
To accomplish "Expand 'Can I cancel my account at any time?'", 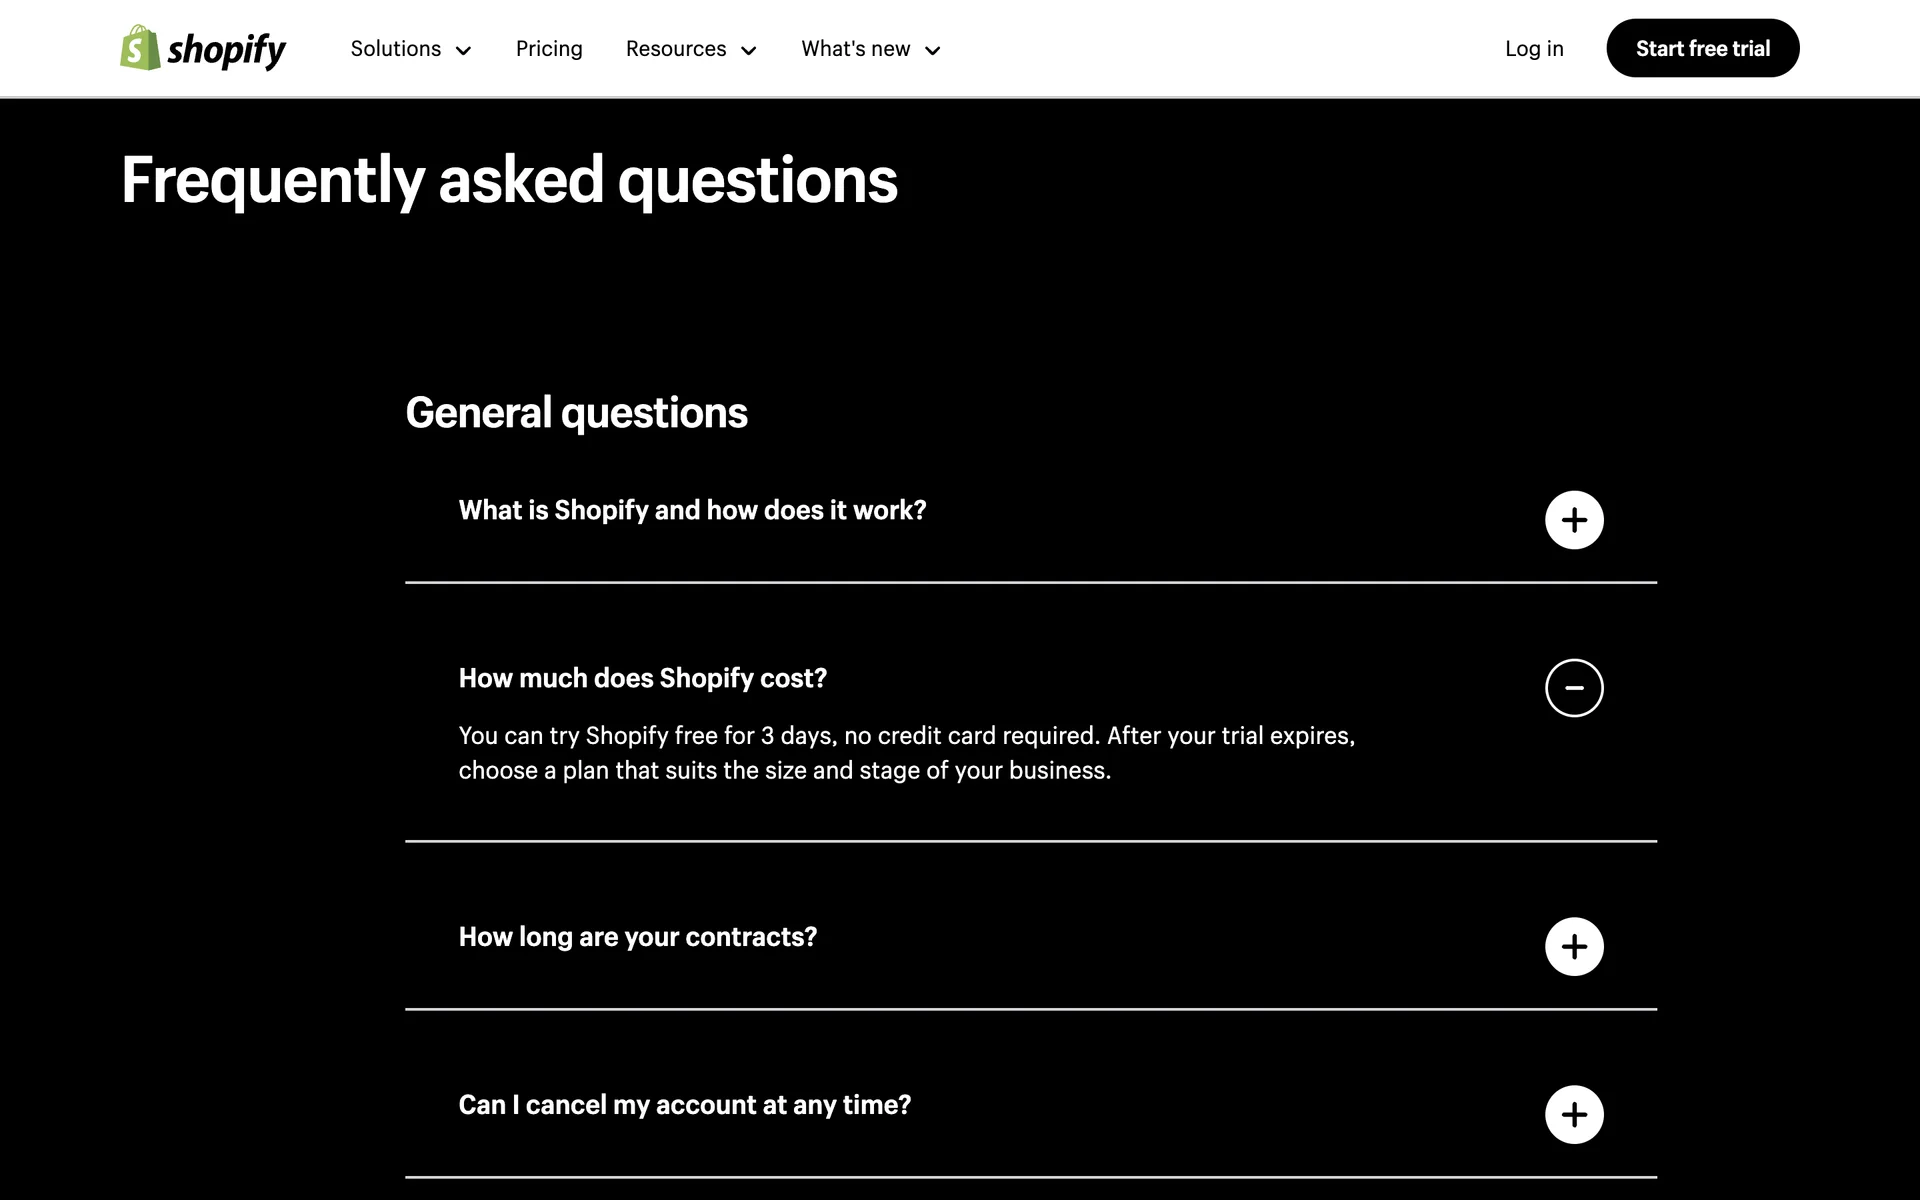I will click(684, 1105).
